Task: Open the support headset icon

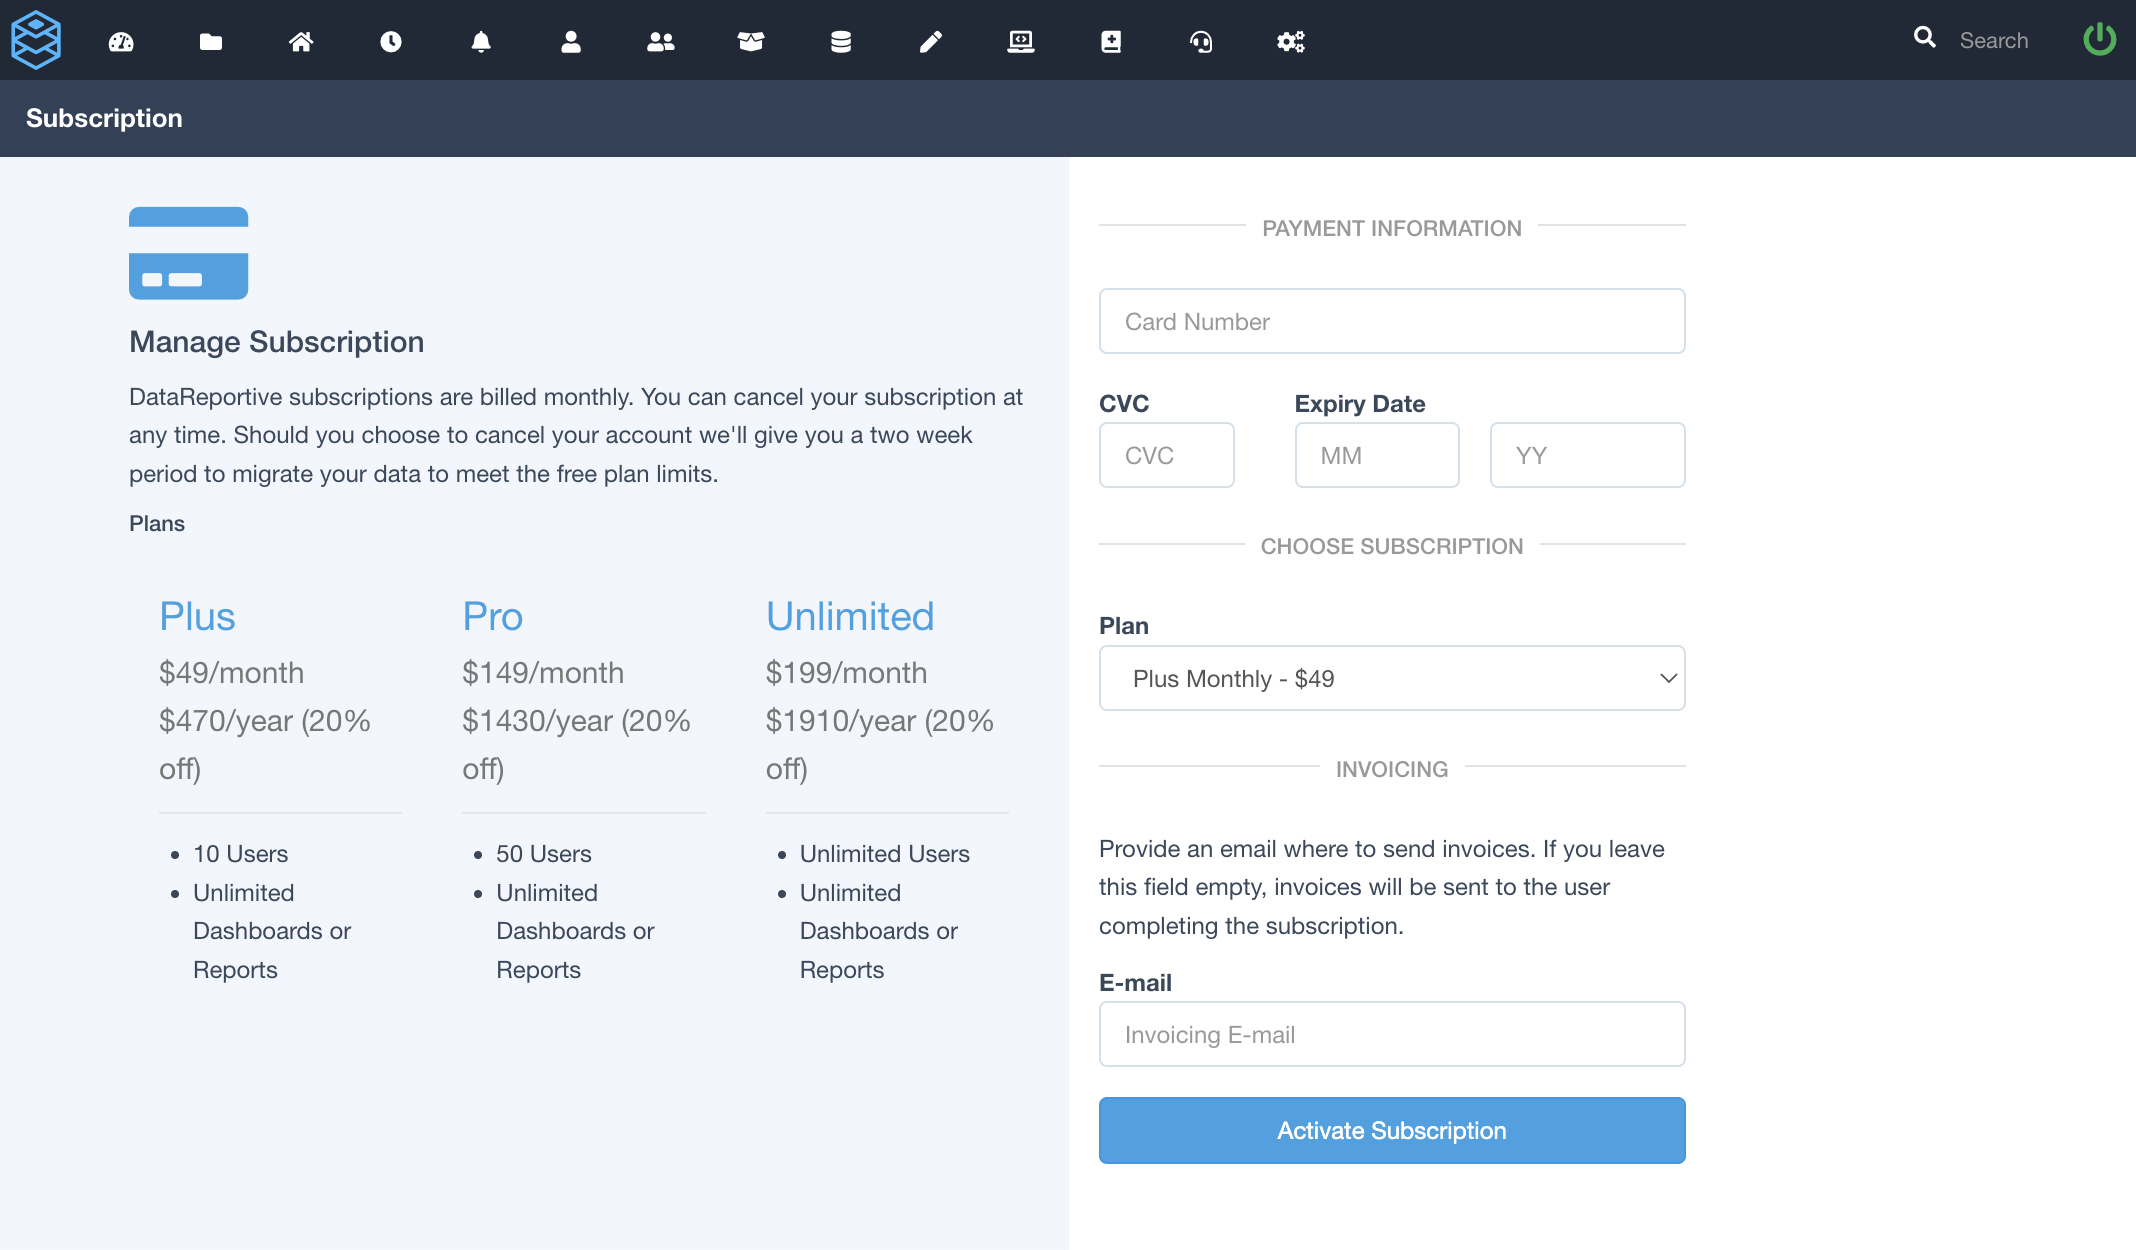Action: (x=1201, y=41)
